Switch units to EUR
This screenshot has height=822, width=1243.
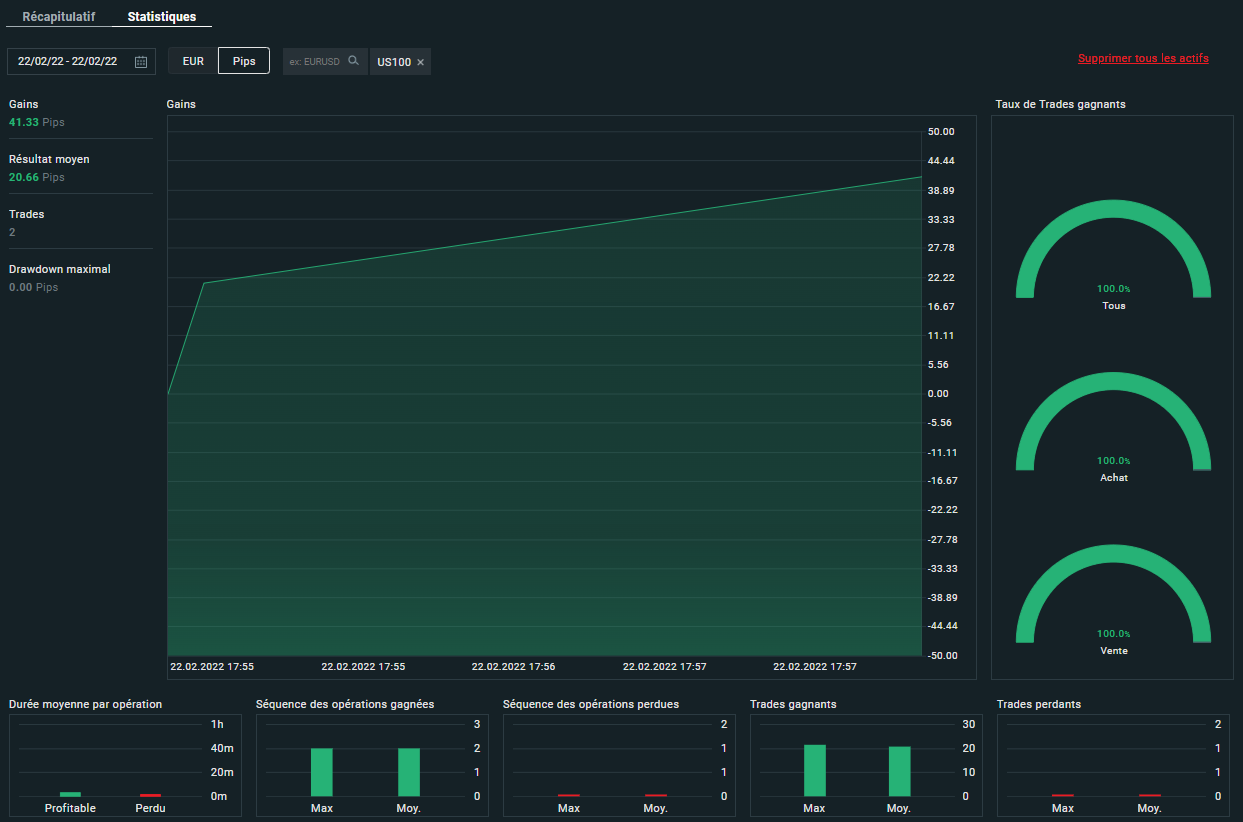point(193,61)
